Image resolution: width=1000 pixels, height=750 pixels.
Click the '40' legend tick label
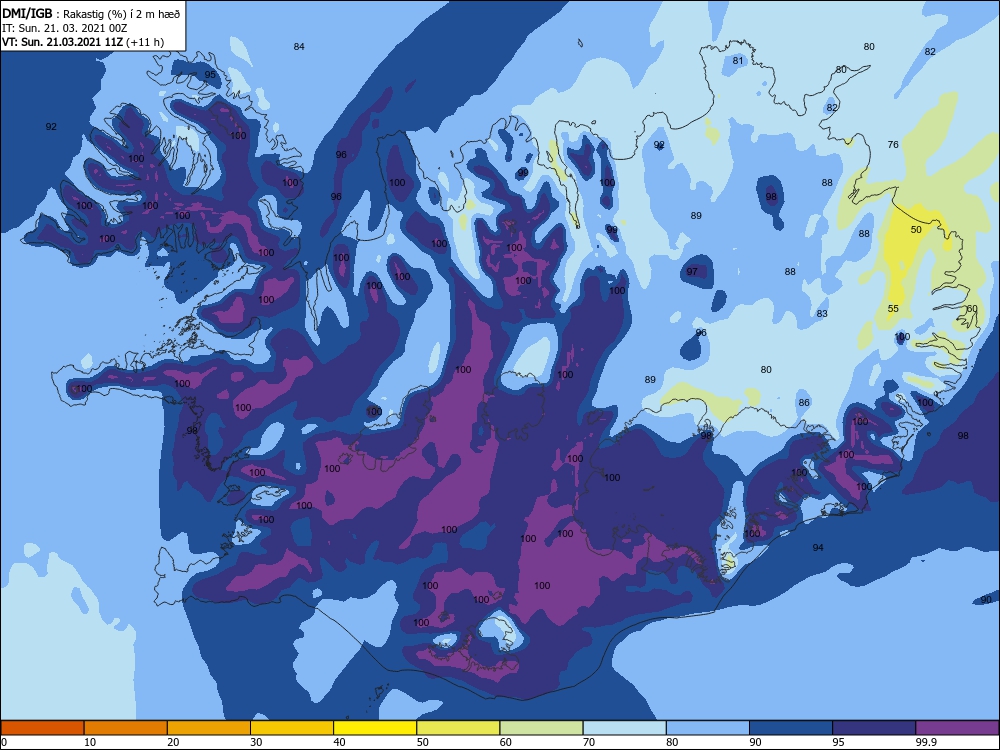click(339, 742)
